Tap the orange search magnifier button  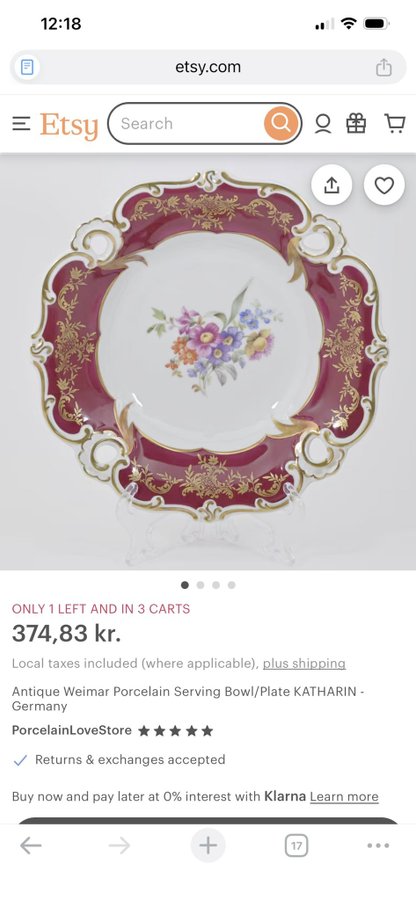coord(281,123)
